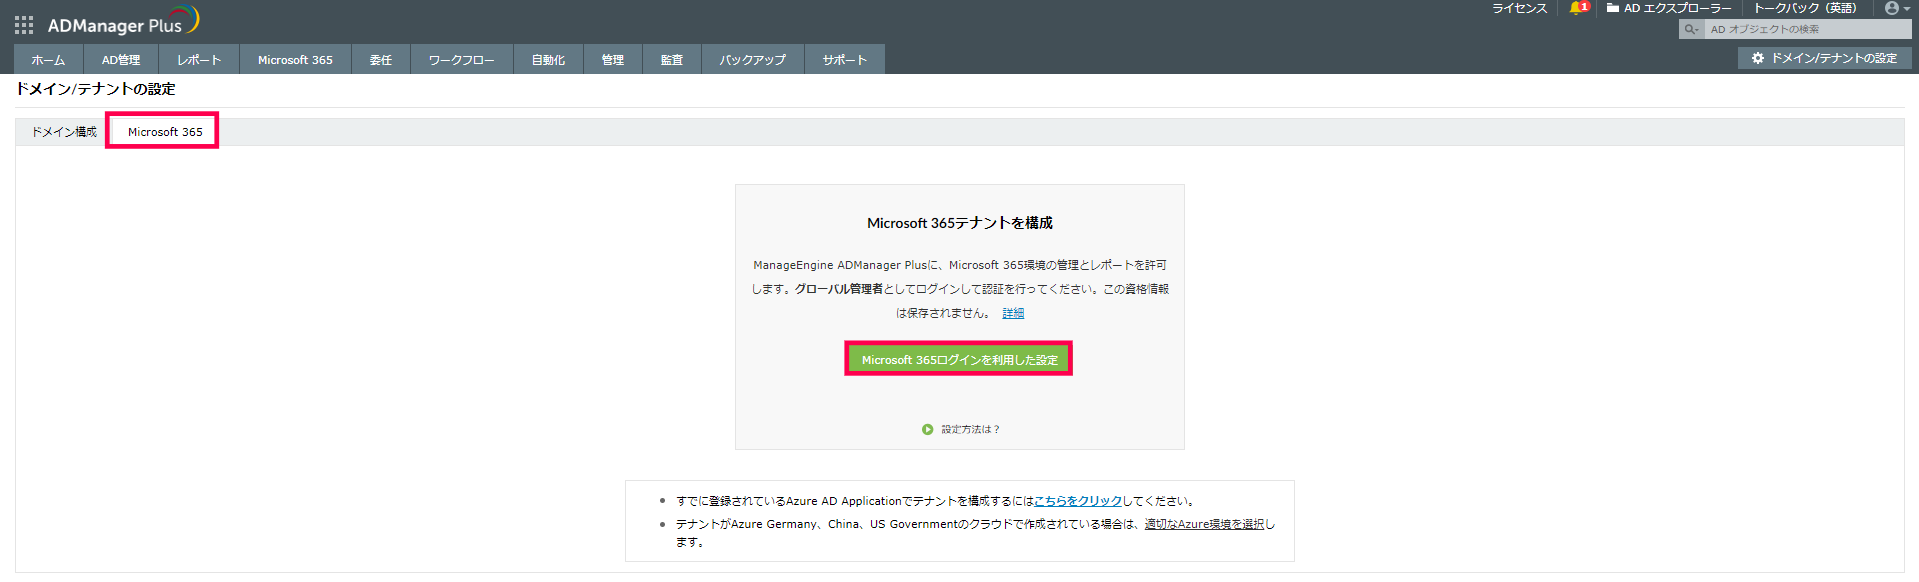Go to the ホーム menu tab

point(48,60)
